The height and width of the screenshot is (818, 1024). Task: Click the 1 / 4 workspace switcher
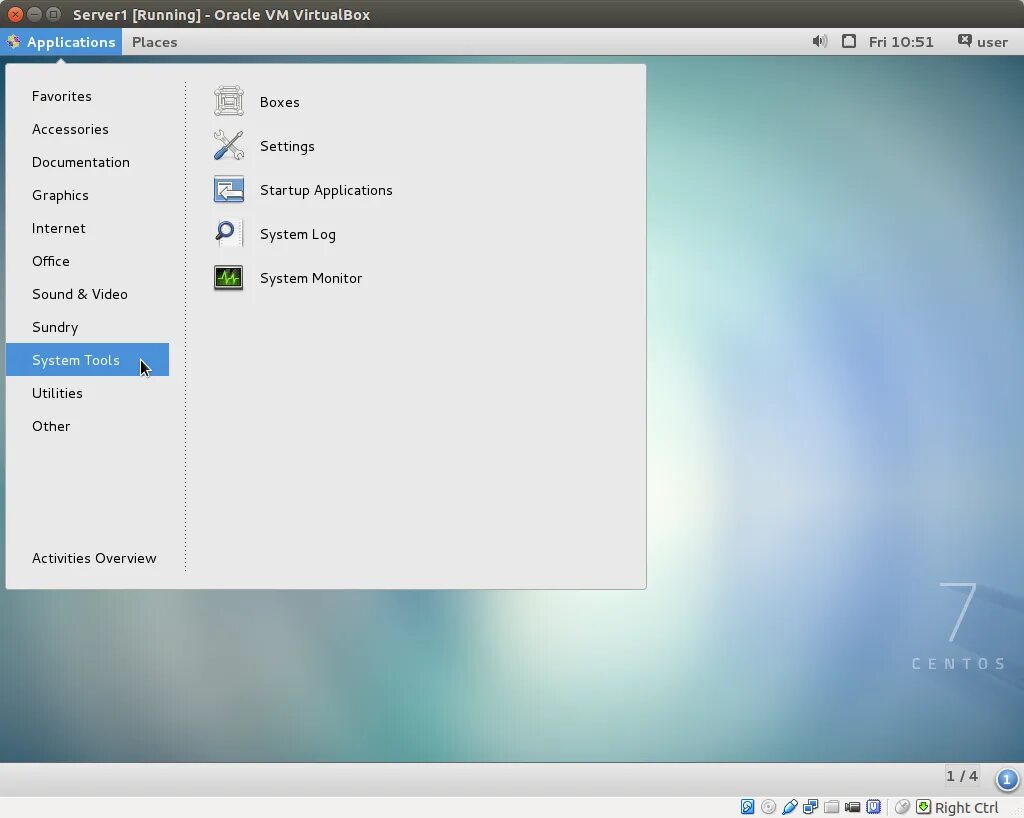click(x=961, y=776)
